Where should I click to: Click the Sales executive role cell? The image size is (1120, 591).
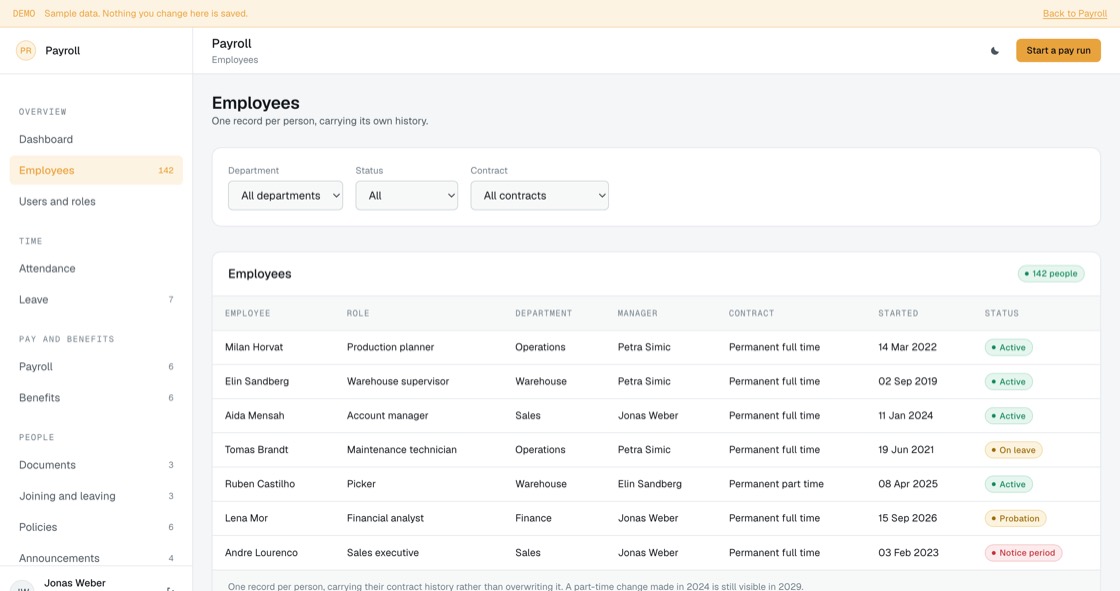[x=383, y=552]
